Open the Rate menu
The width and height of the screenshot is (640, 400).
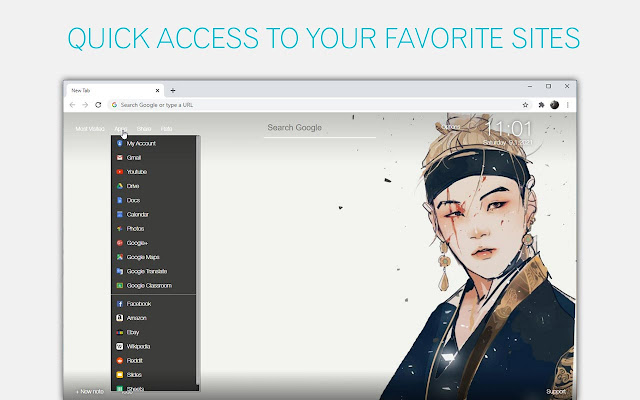[166, 129]
